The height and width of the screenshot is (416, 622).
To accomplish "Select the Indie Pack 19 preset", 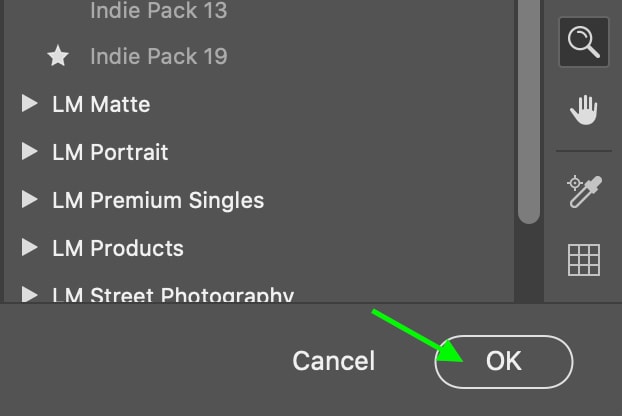I will tap(158, 57).
